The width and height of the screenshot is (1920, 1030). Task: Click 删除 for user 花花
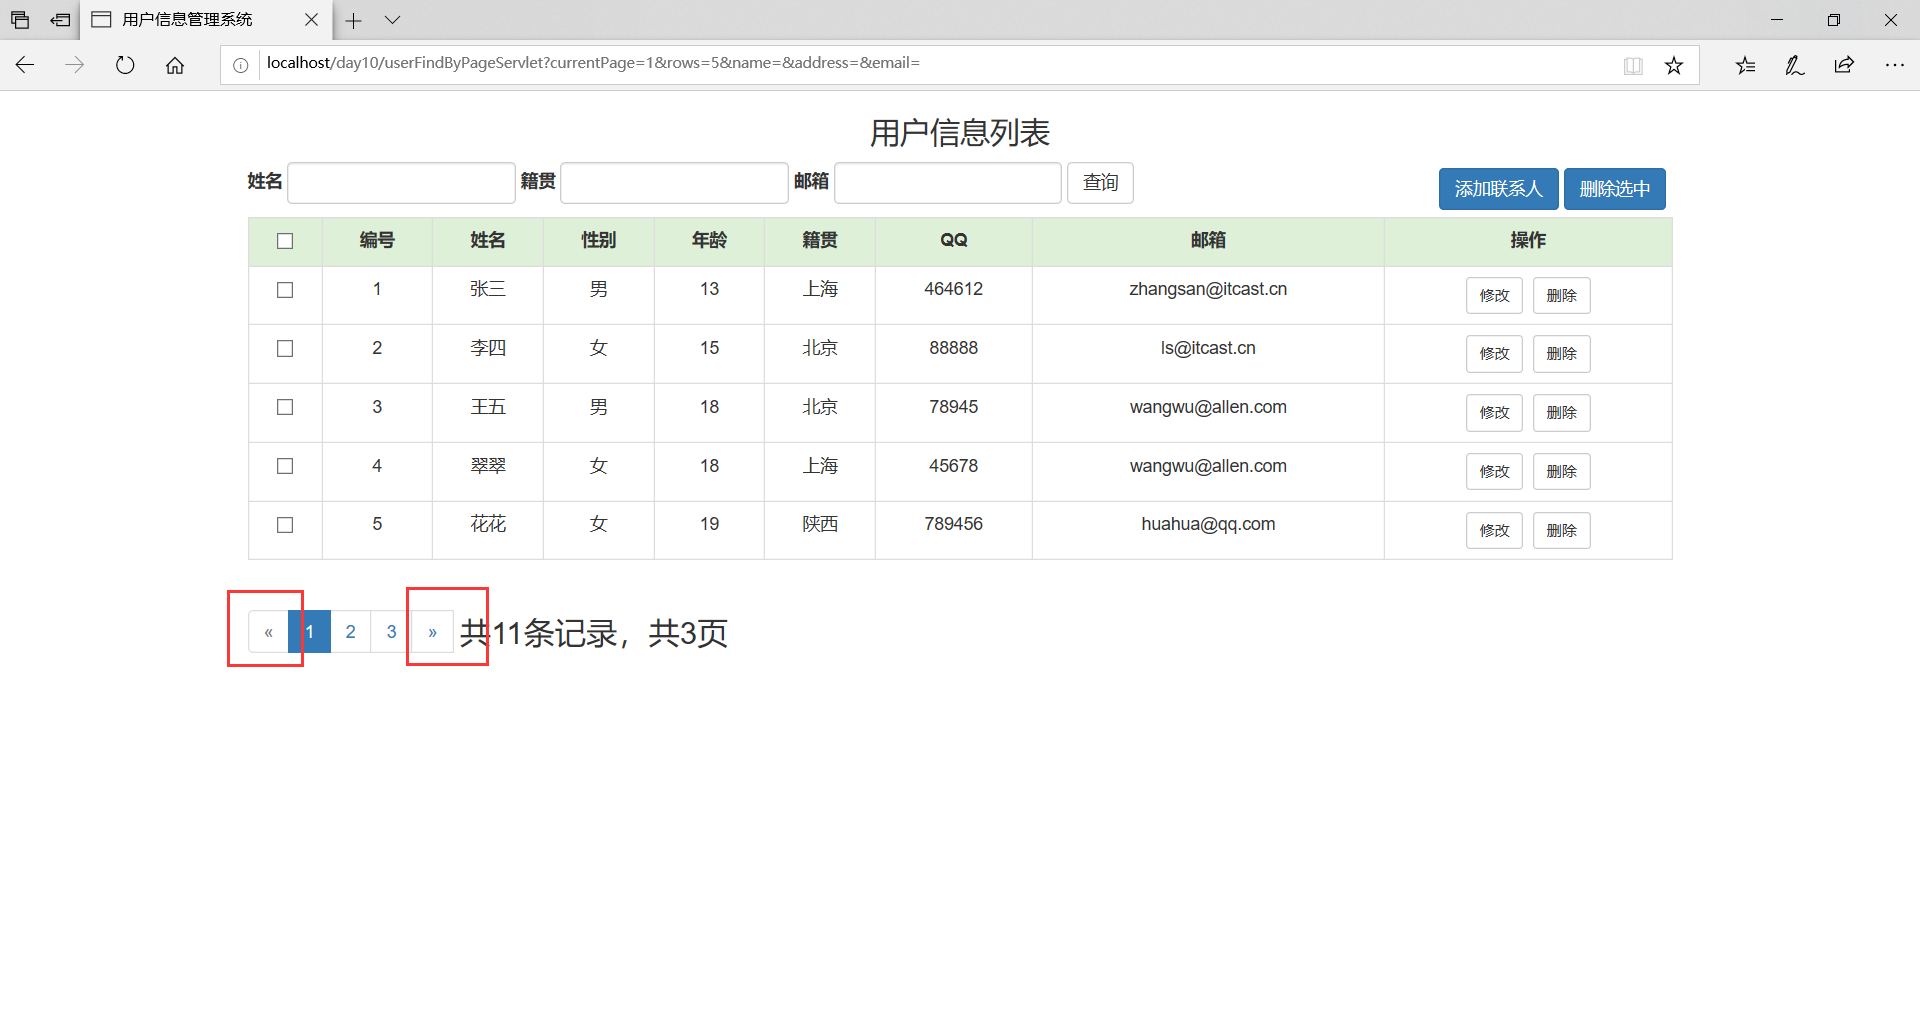[1561, 531]
